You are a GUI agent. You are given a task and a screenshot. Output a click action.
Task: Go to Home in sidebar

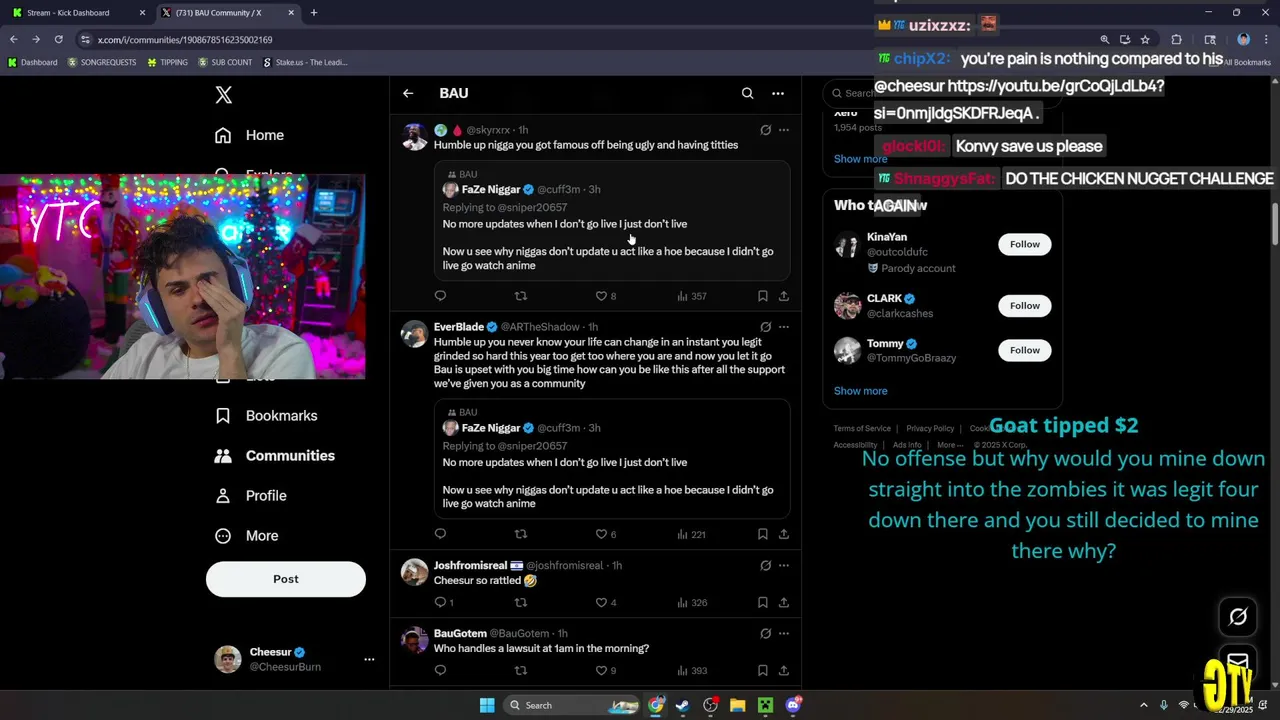pyautogui.click(x=249, y=135)
